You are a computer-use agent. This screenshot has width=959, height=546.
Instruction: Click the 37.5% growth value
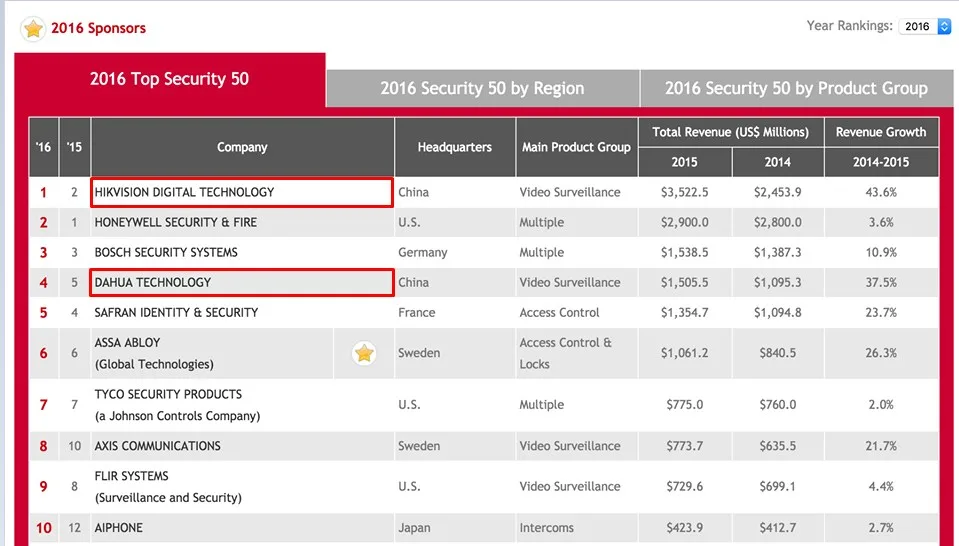tap(881, 282)
